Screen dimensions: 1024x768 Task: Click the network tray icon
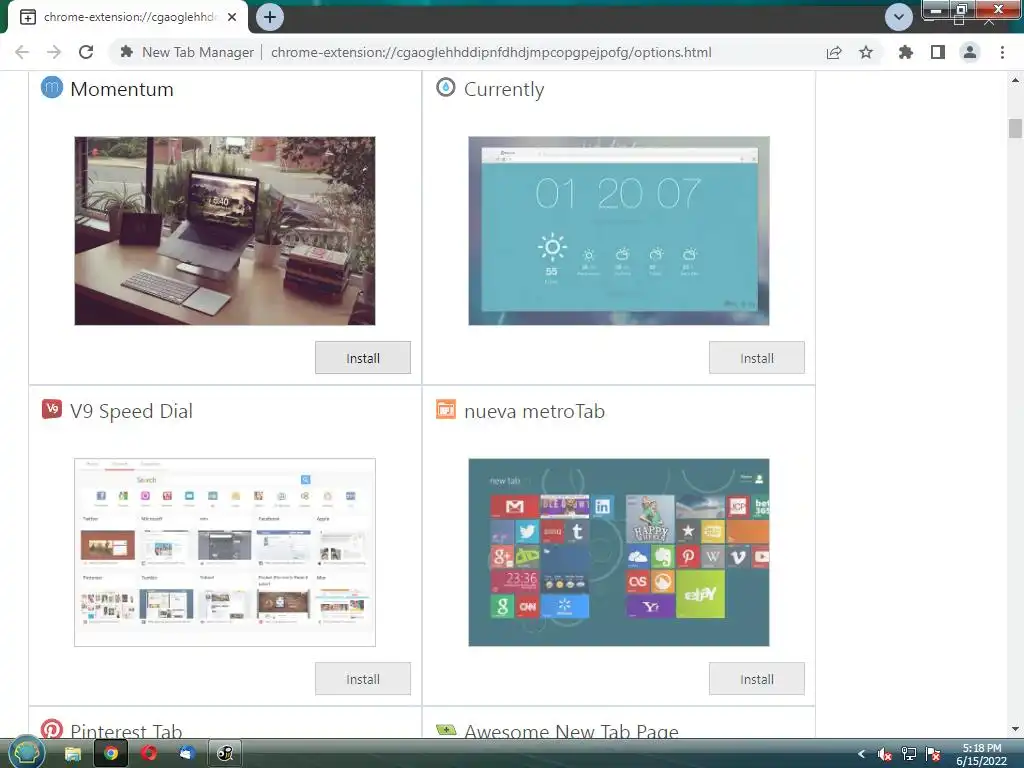coord(908,754)
